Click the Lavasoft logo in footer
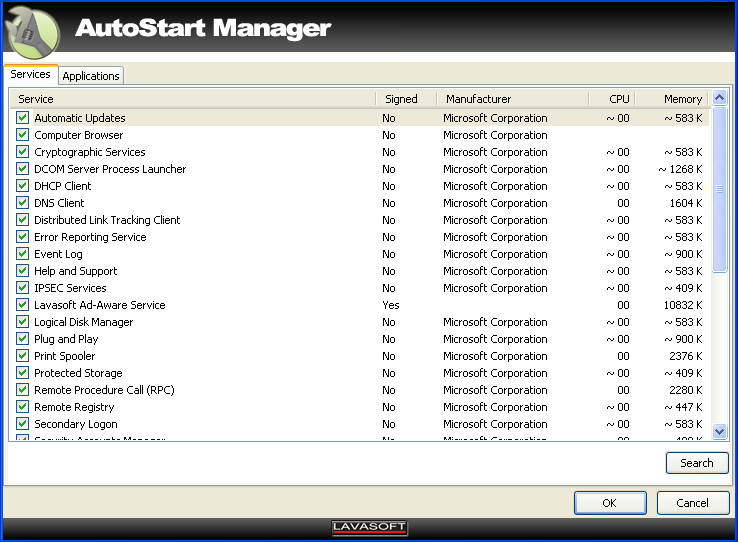738x542 pixels. click(x=369, y=527)
